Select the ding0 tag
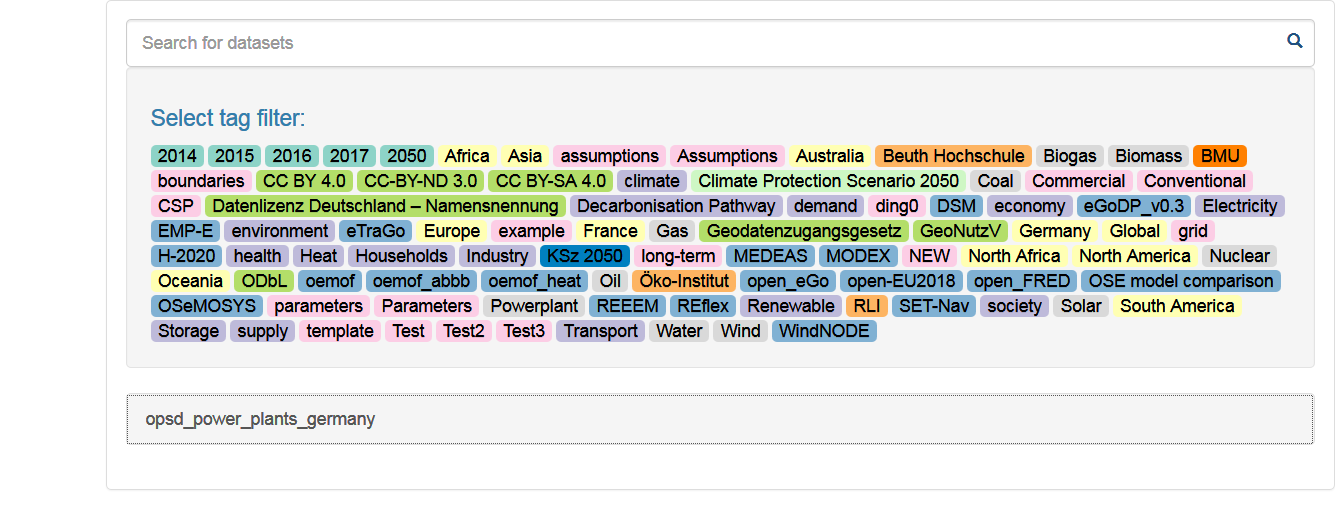Viewport: 1335px width, 511px height. point(897,206)
